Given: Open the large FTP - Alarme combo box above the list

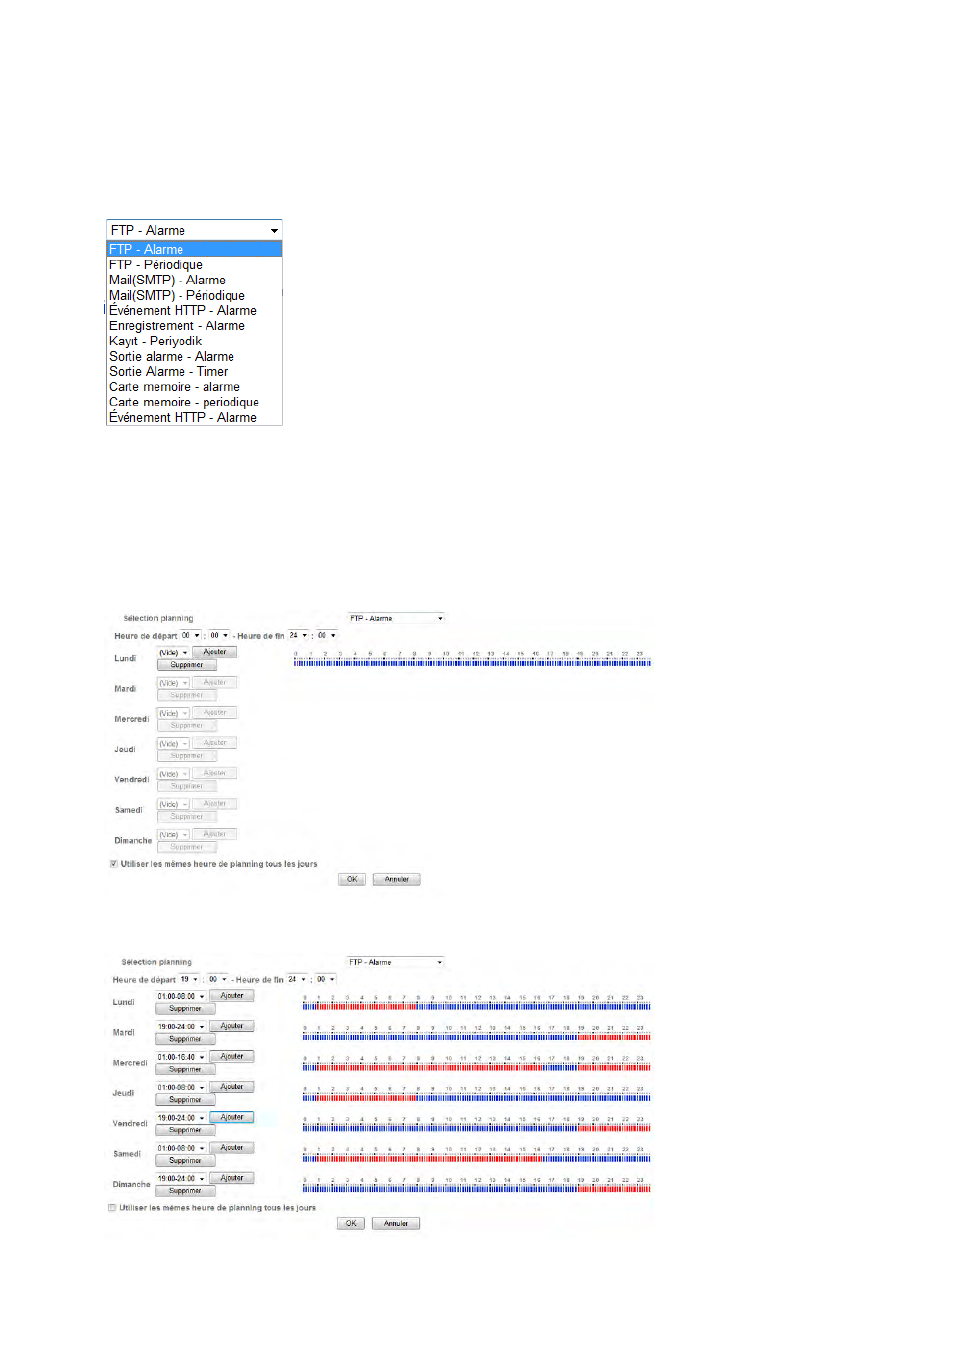Looking at the screenshot, I should tap(194, 230).
